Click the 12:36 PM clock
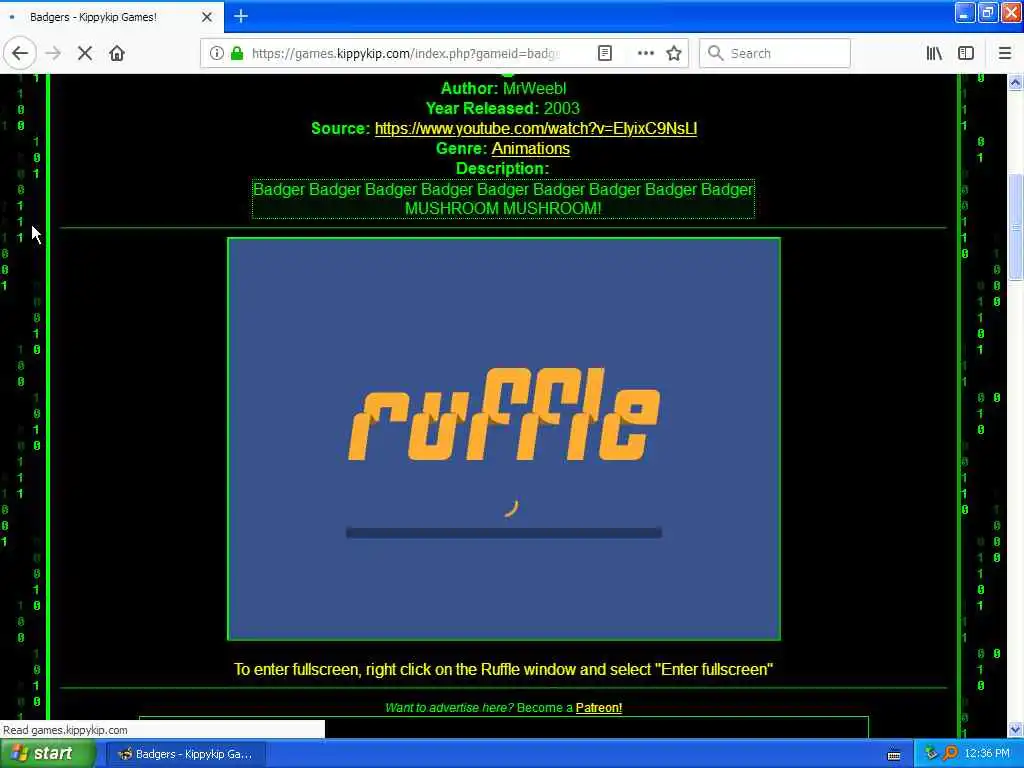Viewport: 1024px width, 768px height. (987, 754)
